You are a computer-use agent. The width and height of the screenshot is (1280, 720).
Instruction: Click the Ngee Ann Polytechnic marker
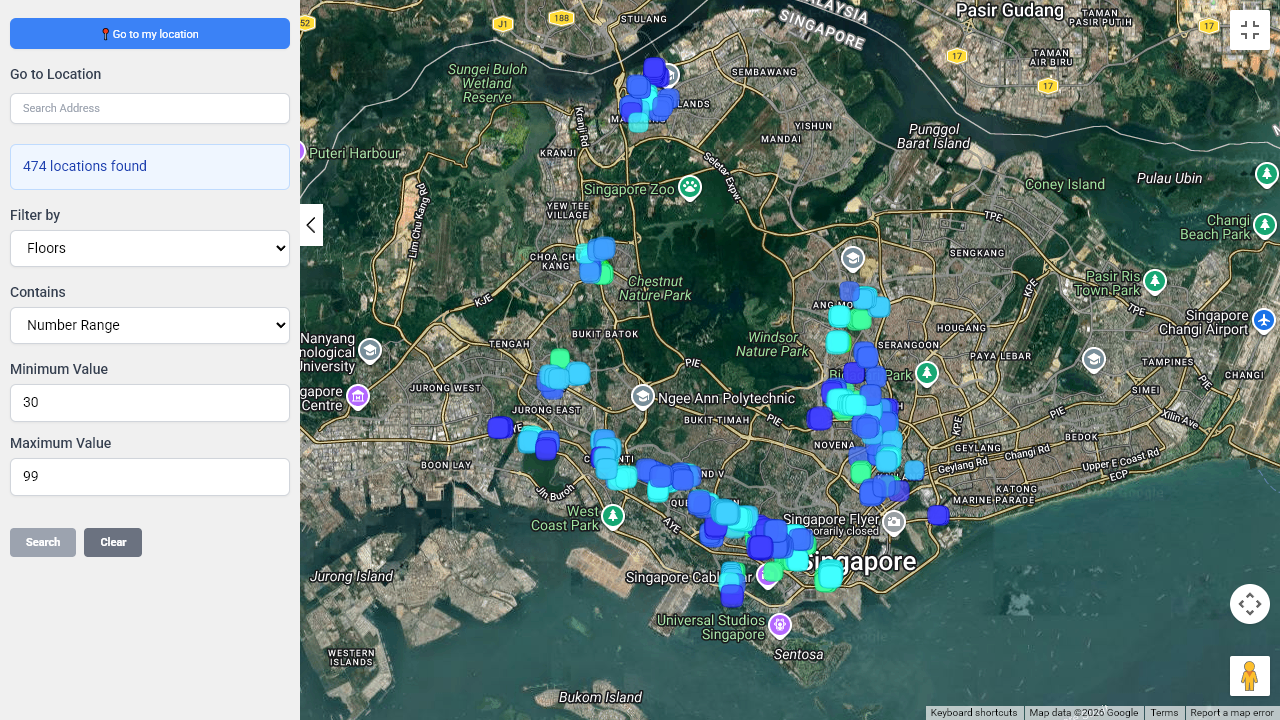coord(643,397)
